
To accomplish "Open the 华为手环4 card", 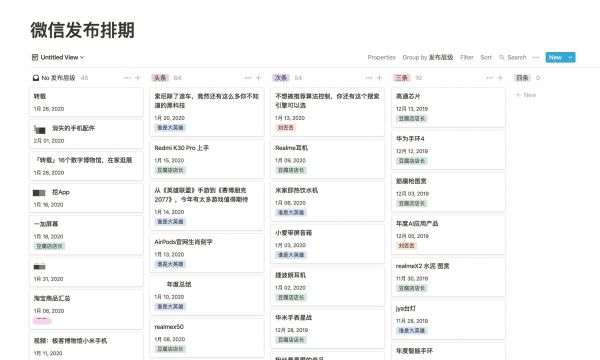I will click(x=448, y=150).
